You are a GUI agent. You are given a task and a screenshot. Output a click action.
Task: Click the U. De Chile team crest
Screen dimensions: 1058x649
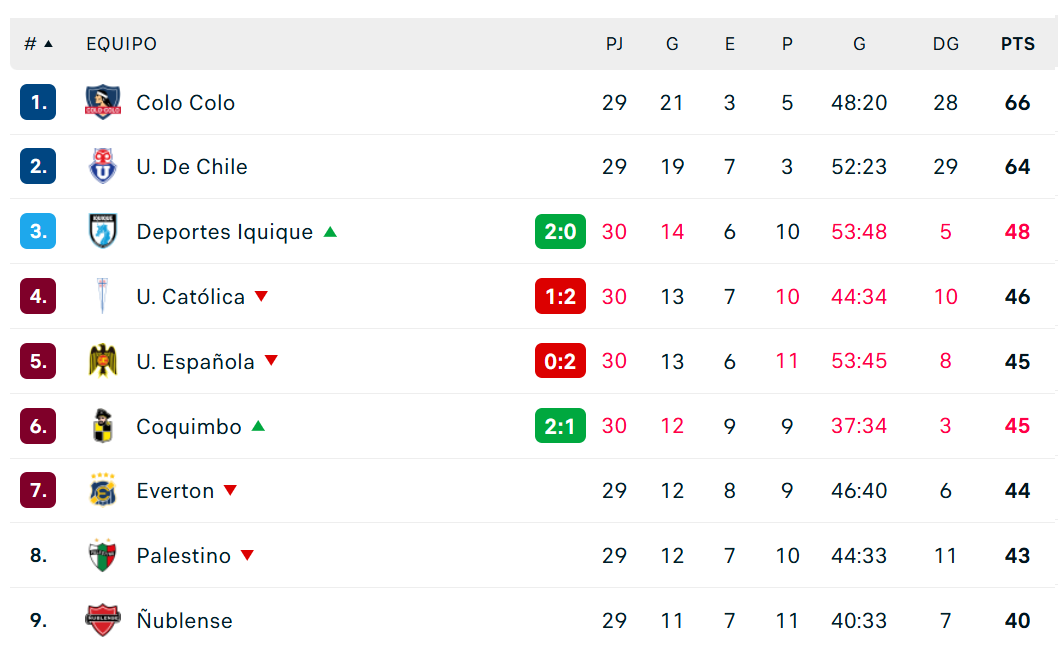click(103, 166)
